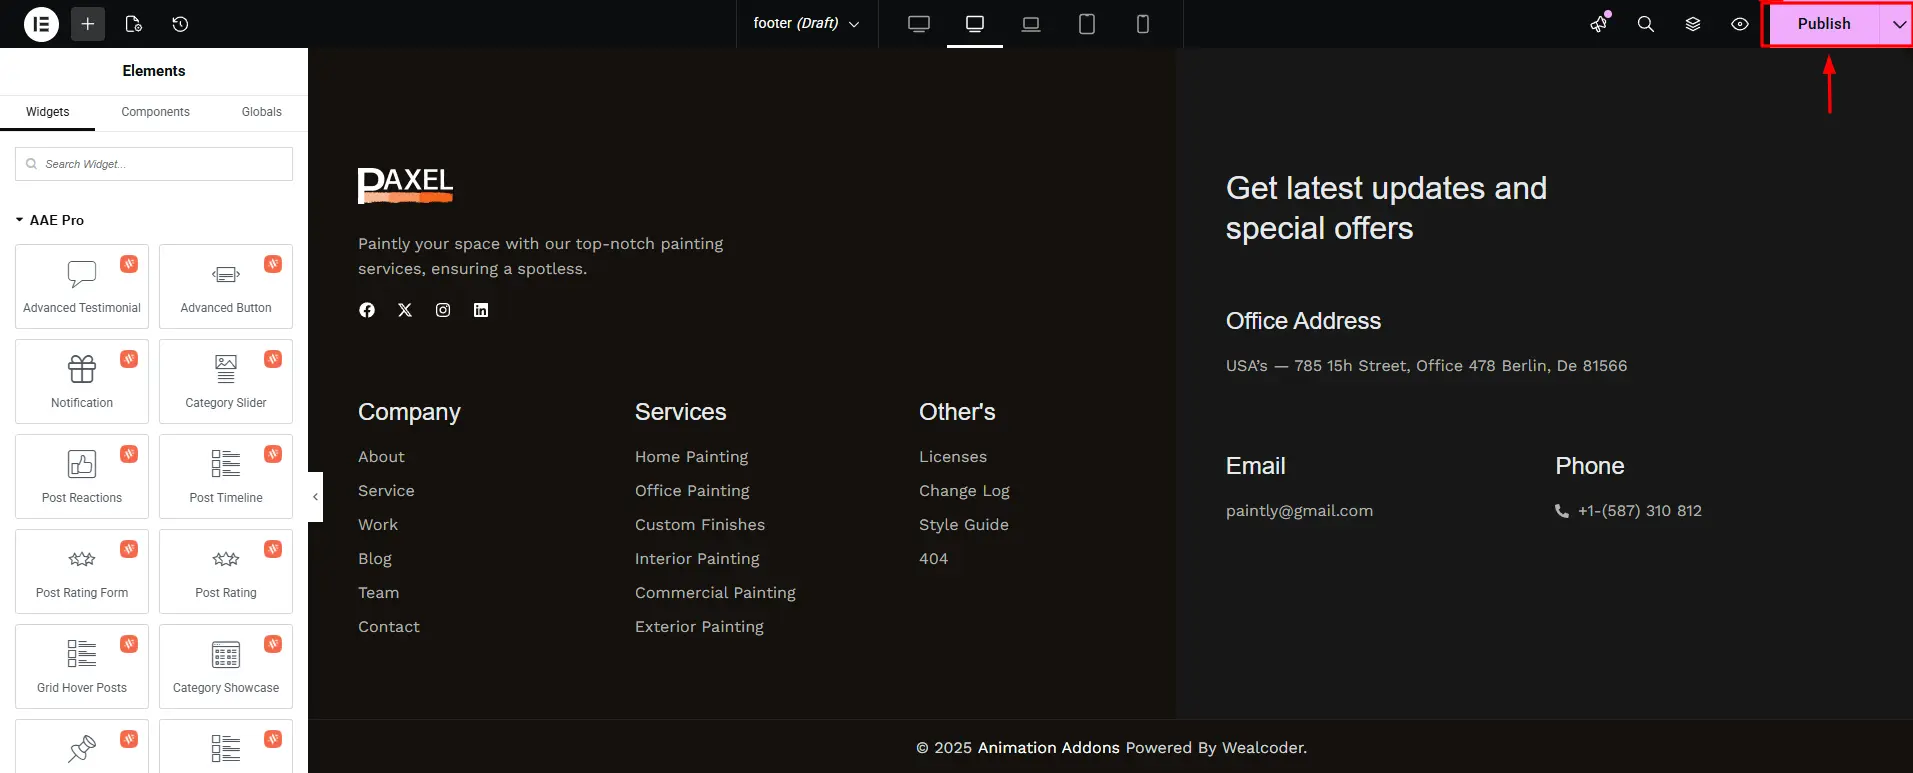Click the Blog footer link
Screen dimensions: 1913x773
coord(375,559)
